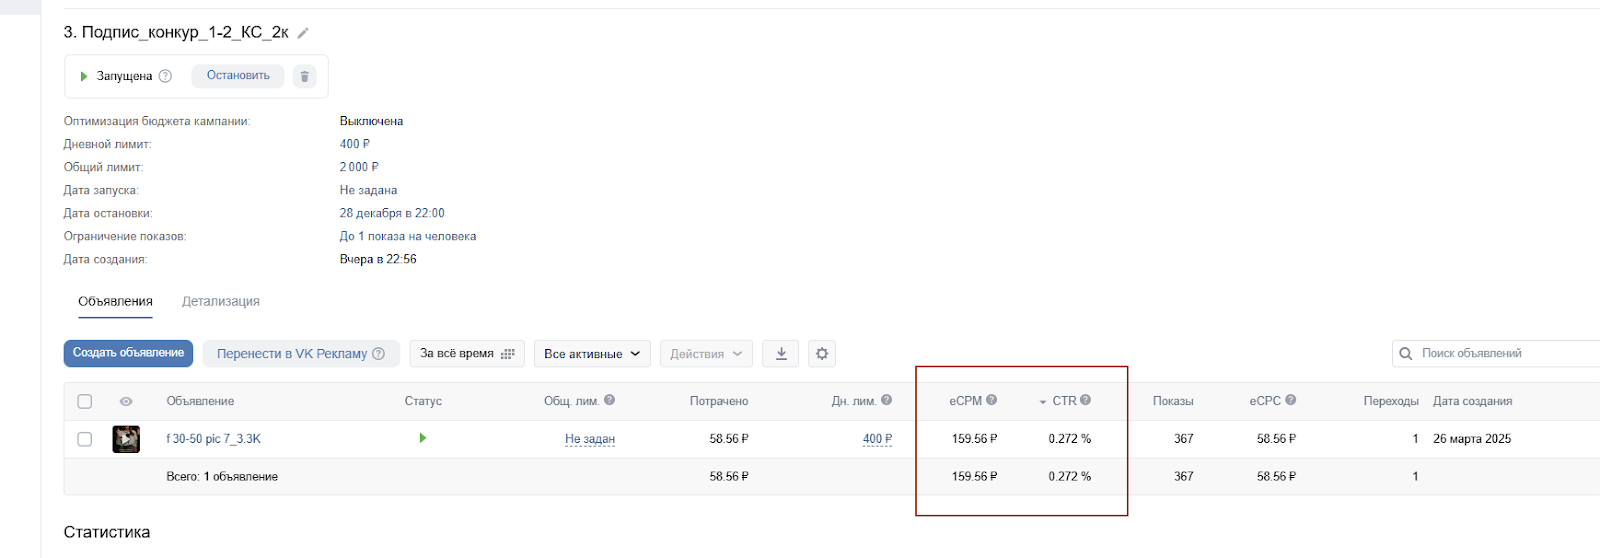Sort by Потрачено column header

719,401
